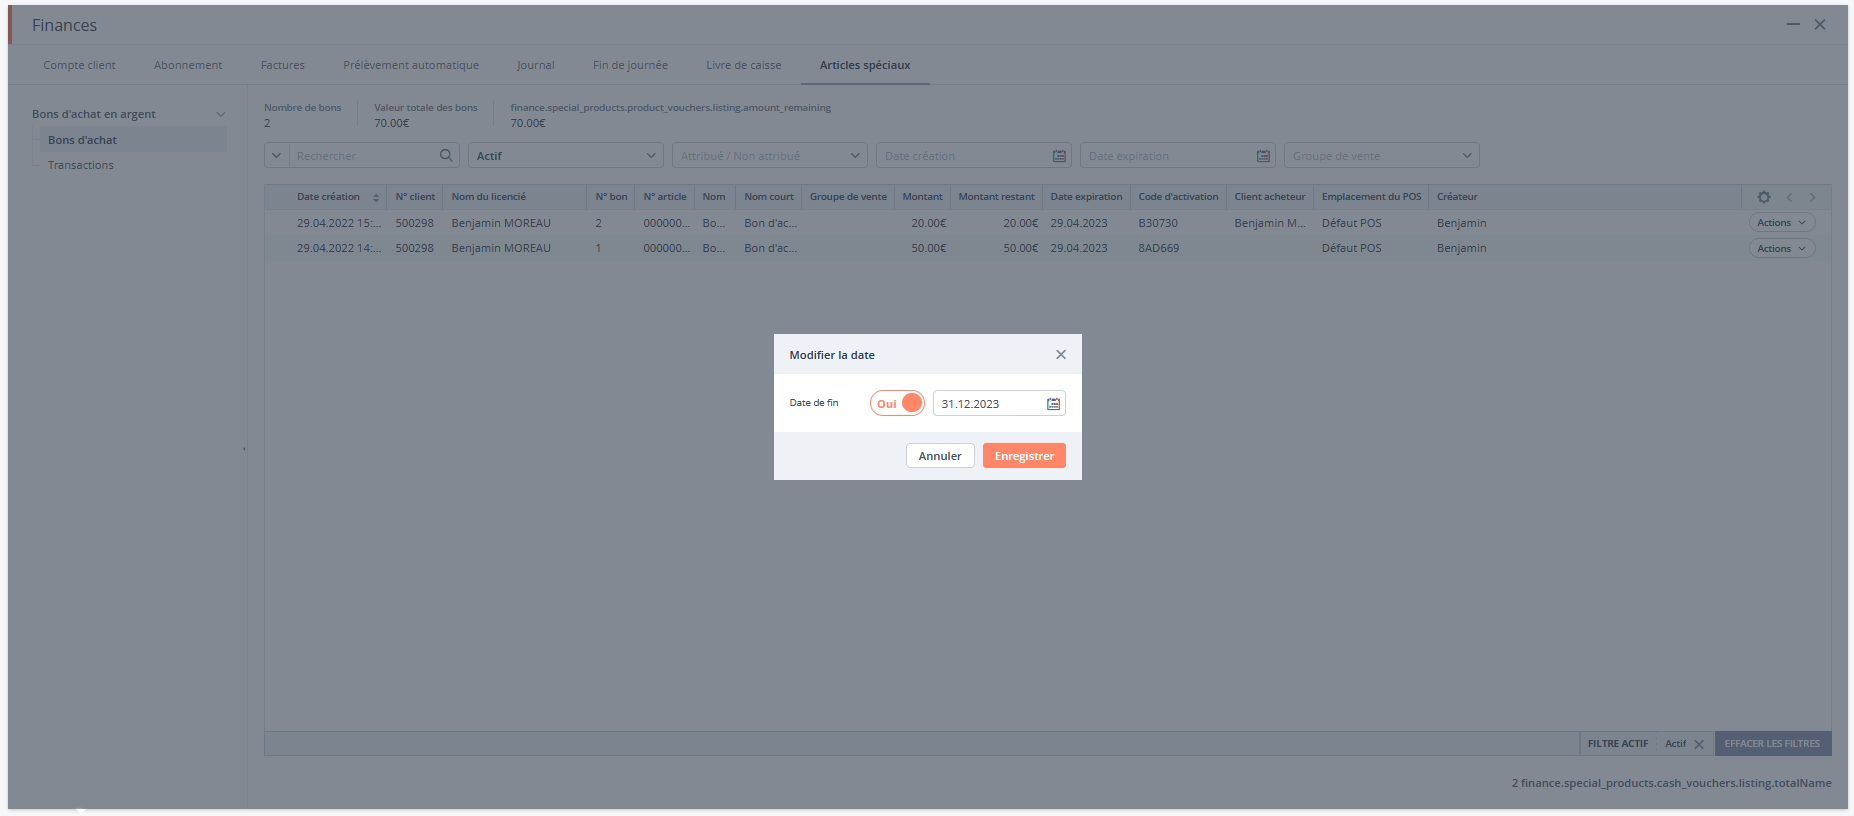This screenshot has height=816, width=1854.
Task: Click the Montant restant column header
Action: point(996,197)
